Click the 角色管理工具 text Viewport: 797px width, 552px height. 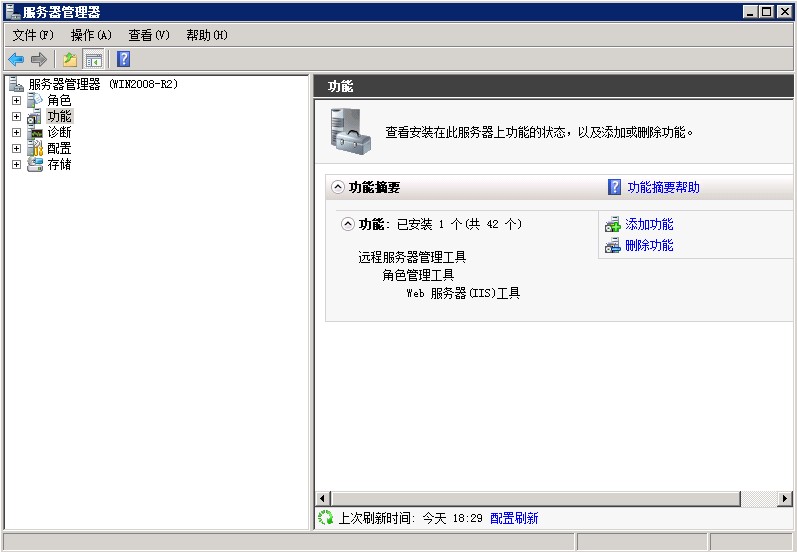pyautogui.click(x=418, y=275)
